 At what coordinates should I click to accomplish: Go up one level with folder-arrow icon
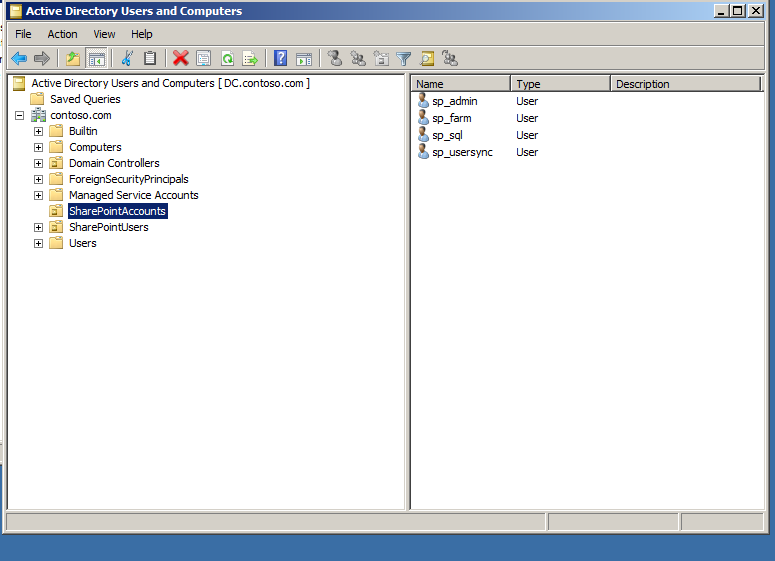73,58
